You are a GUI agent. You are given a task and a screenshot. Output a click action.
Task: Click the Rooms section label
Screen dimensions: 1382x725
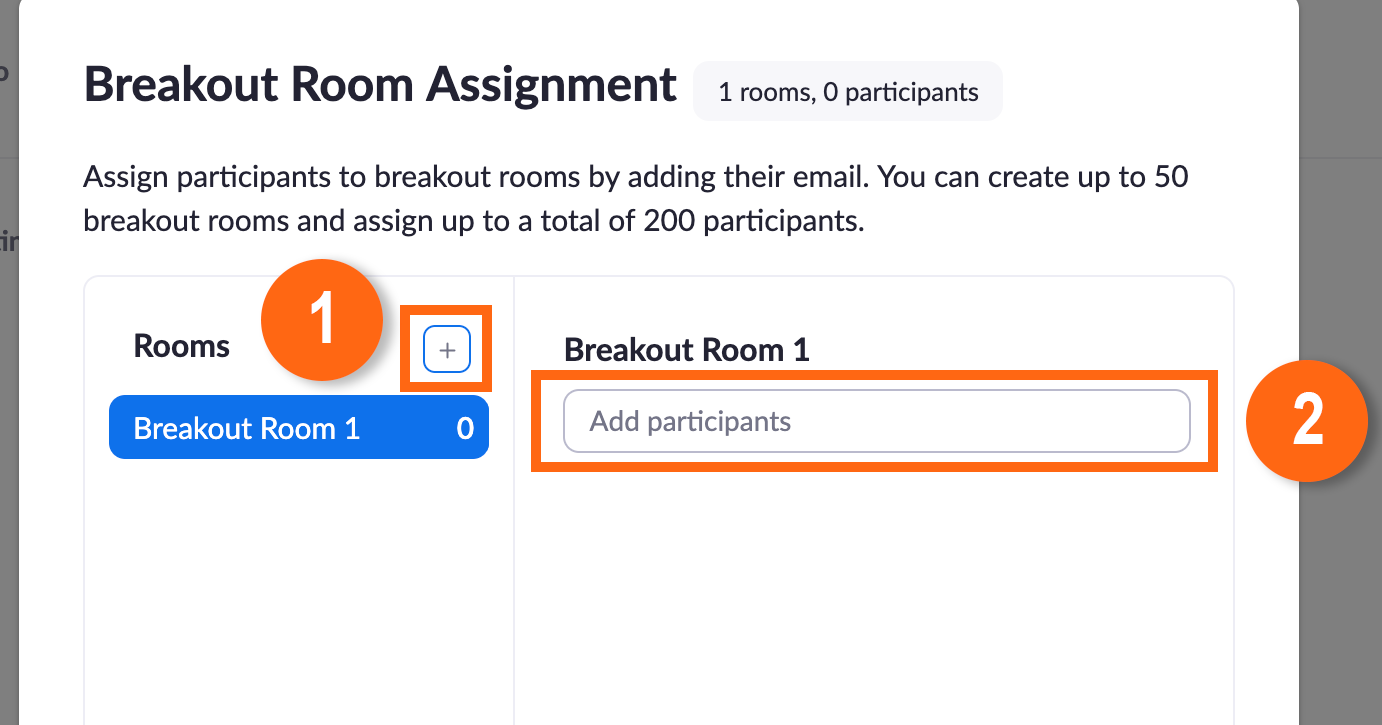[182, 347]
